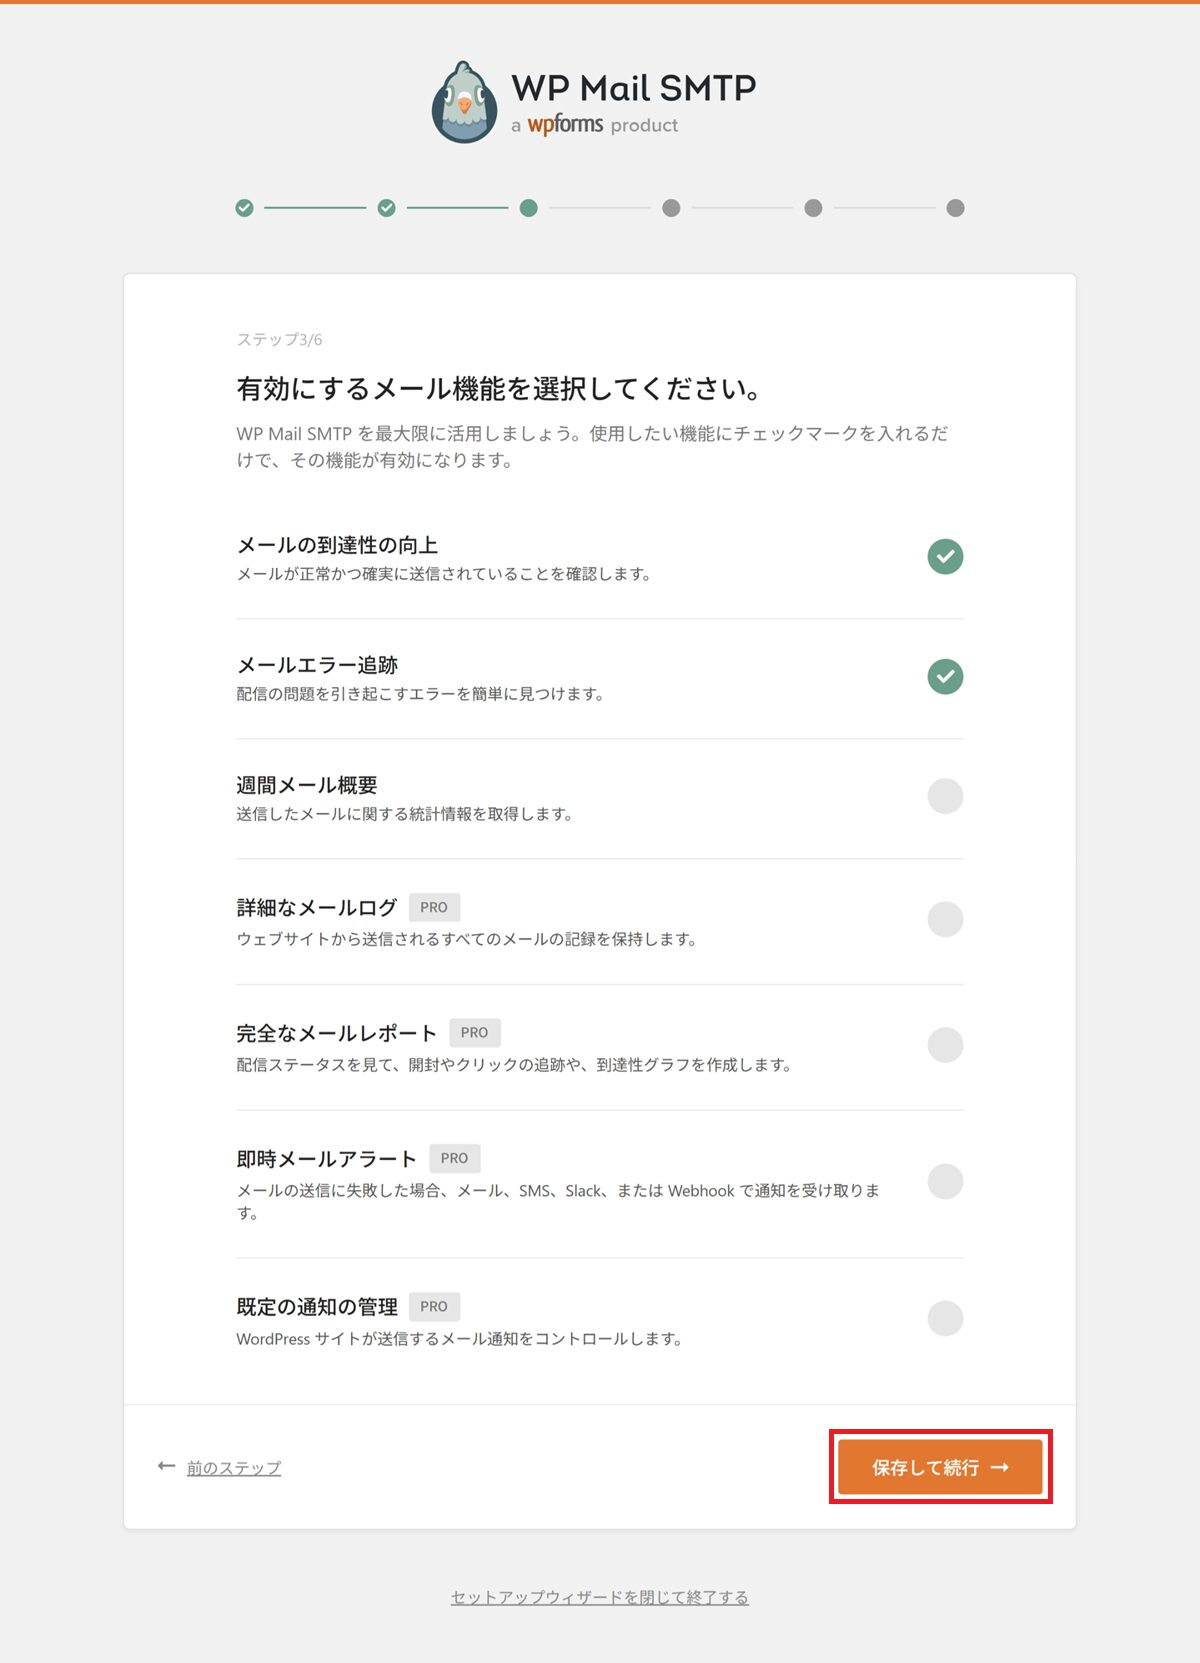
Task: Toggle メールエラー追跡 checkmark
Action: (x=945, y=676)
